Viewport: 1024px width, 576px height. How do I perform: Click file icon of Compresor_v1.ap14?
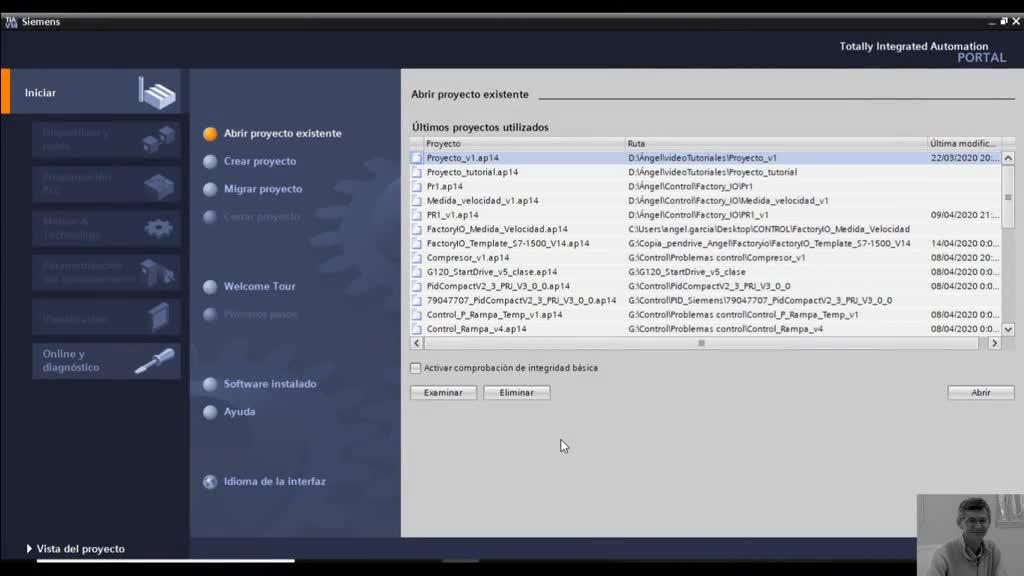[x=417, y=258]
